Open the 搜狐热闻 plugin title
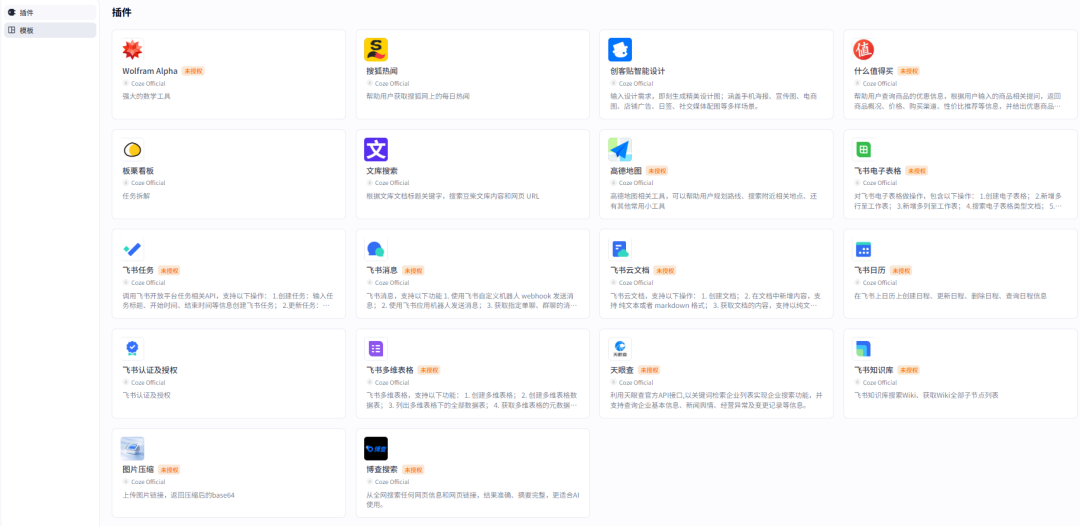Viewport: 1080px width, 526px height. click(x=382, y=71)
